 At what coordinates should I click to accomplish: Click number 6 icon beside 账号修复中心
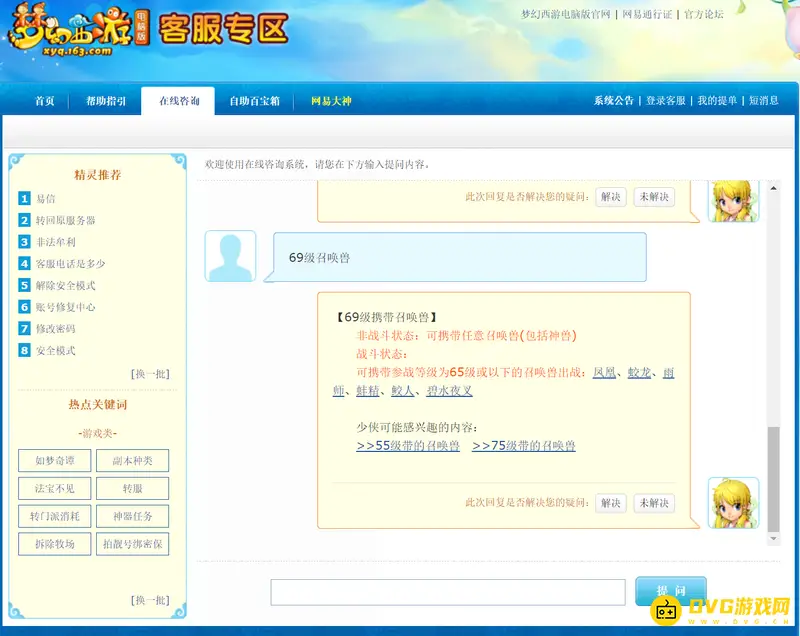tap(24, 307)
